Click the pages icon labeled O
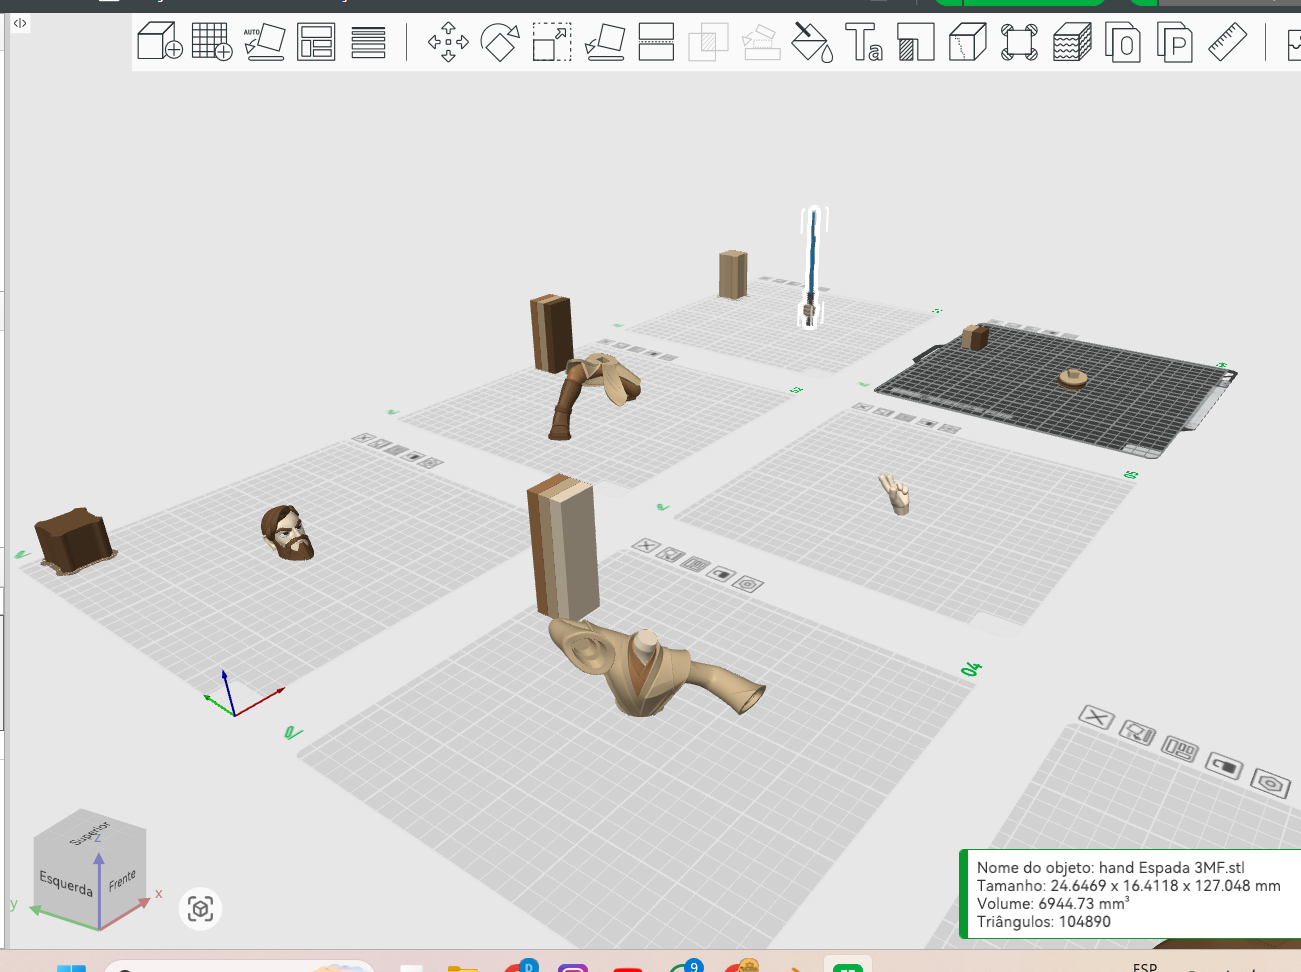The height and width of the screenshot is (972, 1301). (x=1123, y=42)
